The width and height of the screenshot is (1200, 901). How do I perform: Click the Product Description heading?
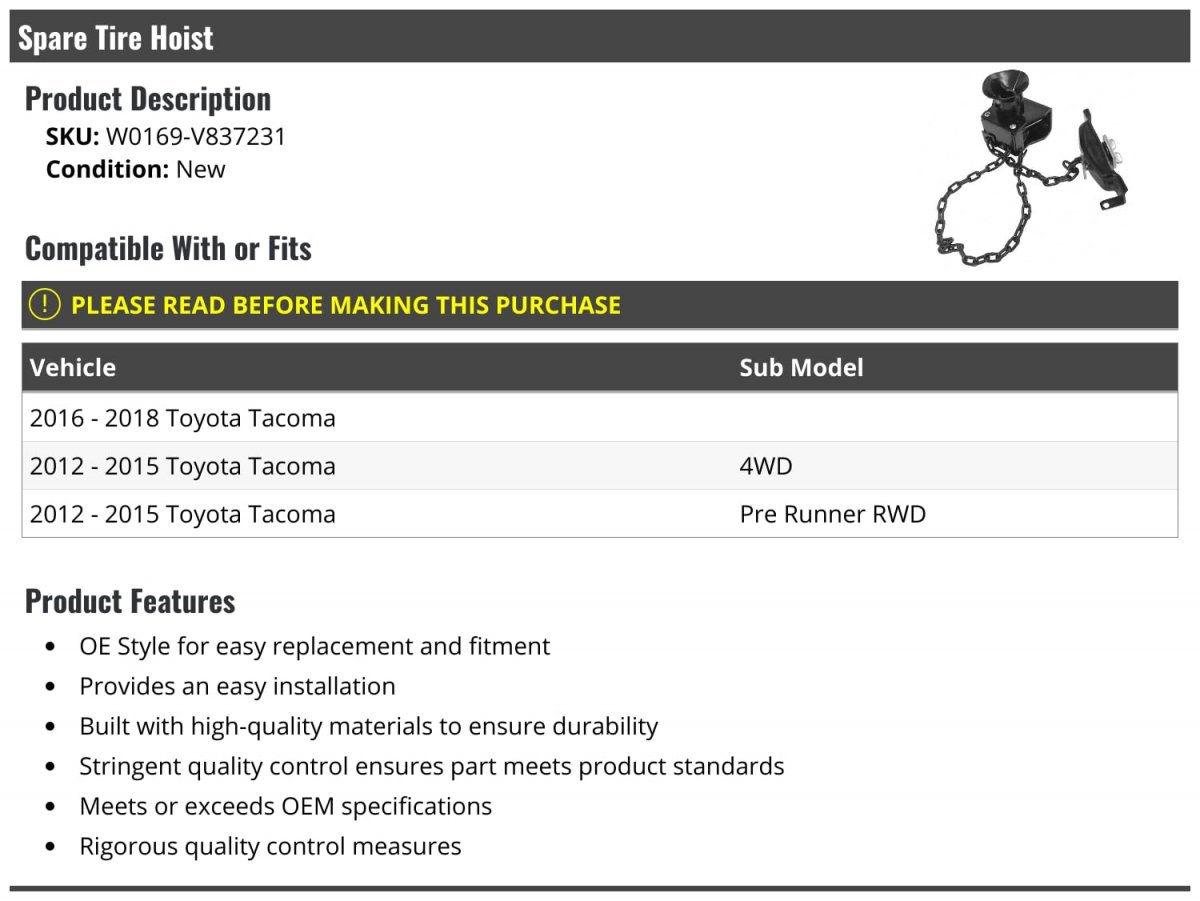[148, 99]
